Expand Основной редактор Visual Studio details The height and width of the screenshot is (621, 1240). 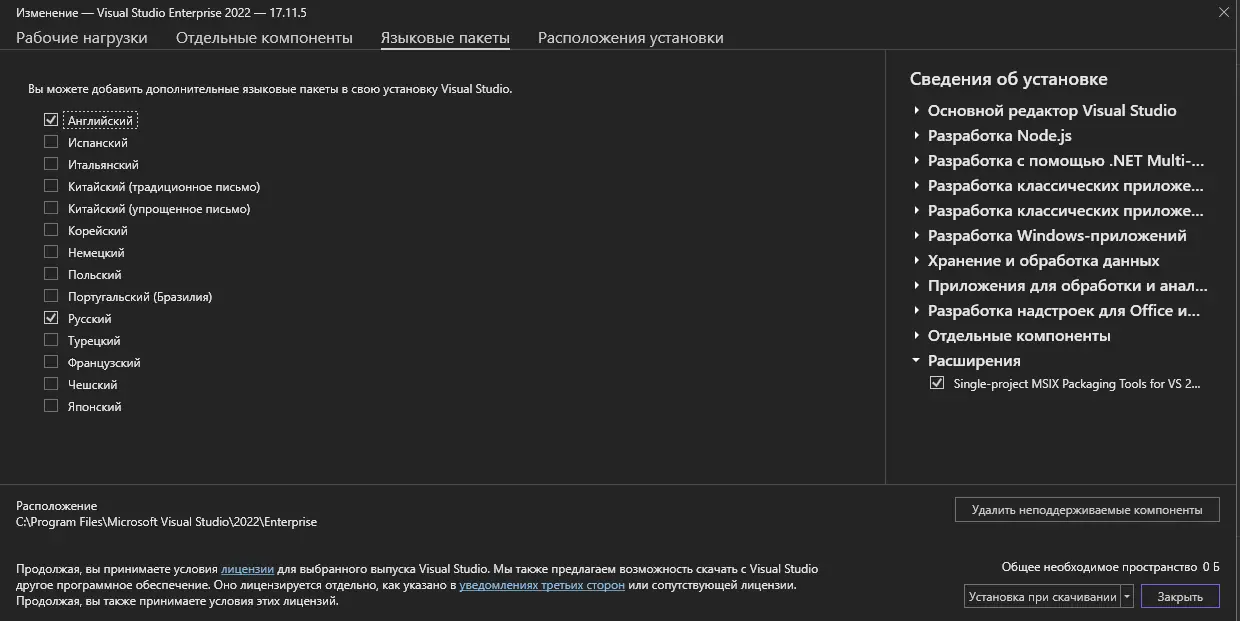(x=916, y=111)
